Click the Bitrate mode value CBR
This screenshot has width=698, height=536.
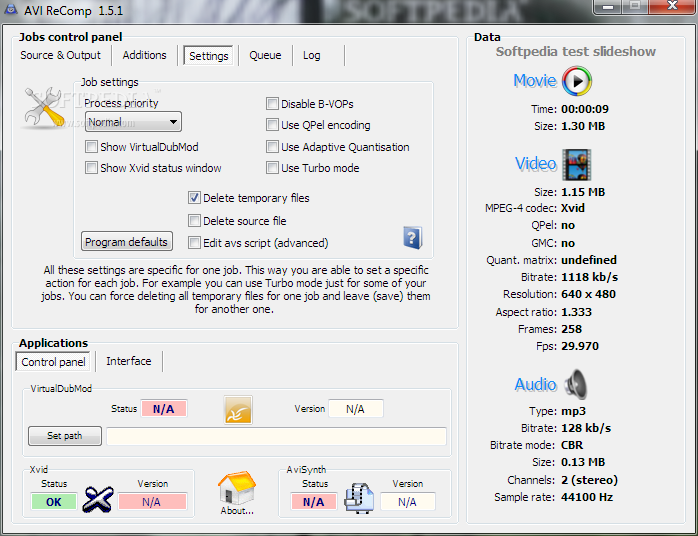[572, 445]
